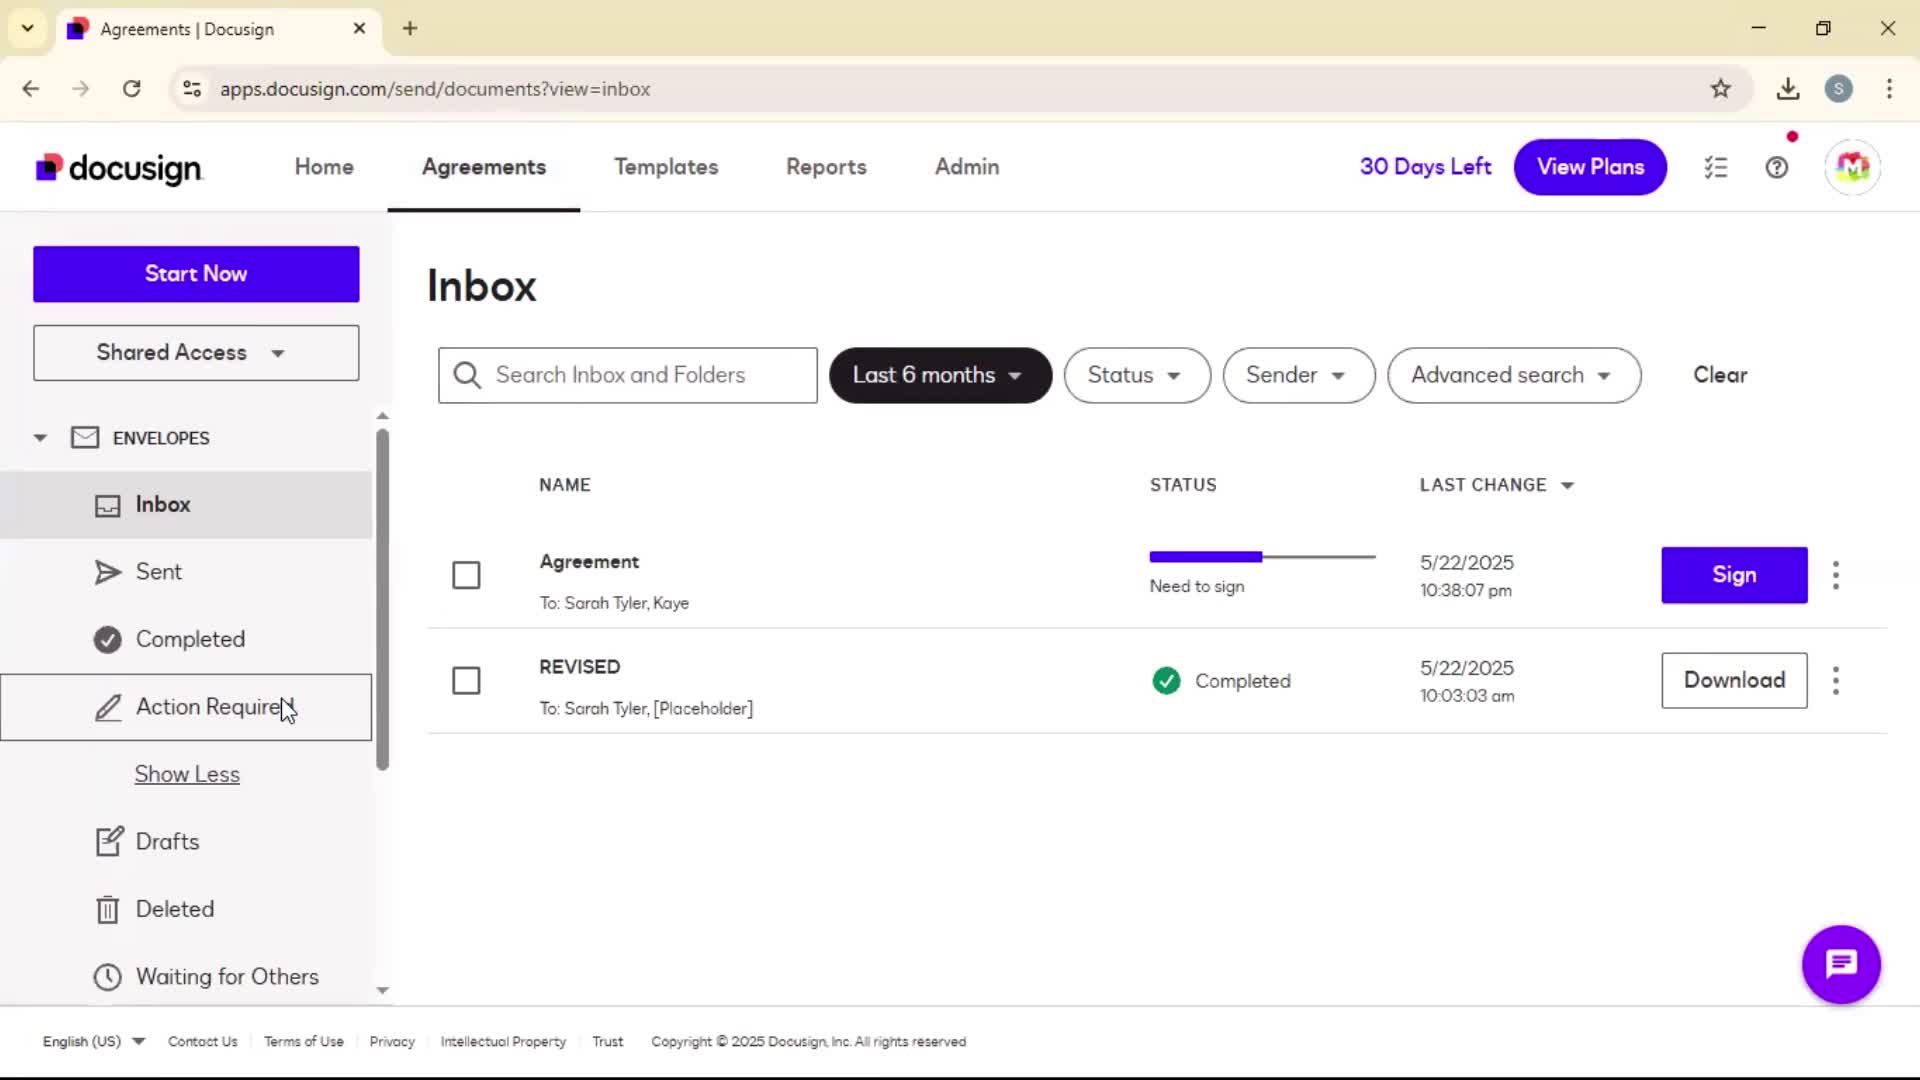View site information icon in address bar
1920x1080 pixels.
click(x=192, y=89)
